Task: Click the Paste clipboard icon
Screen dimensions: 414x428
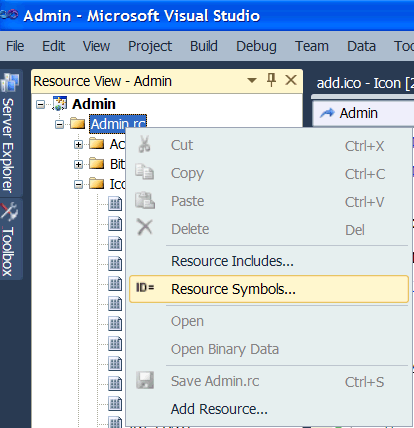Action: pyautogui.click(x=145, y=200)
